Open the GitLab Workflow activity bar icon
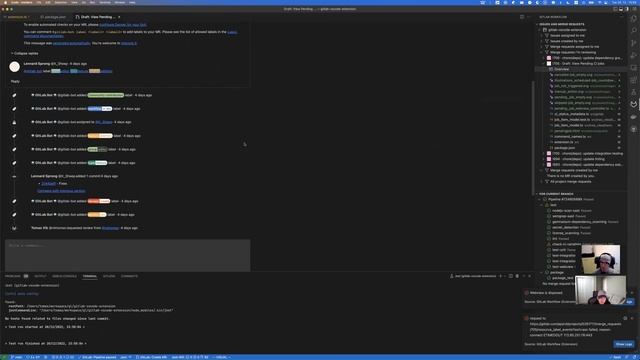This screenshot has height=360, width=640. click(633, 104)
